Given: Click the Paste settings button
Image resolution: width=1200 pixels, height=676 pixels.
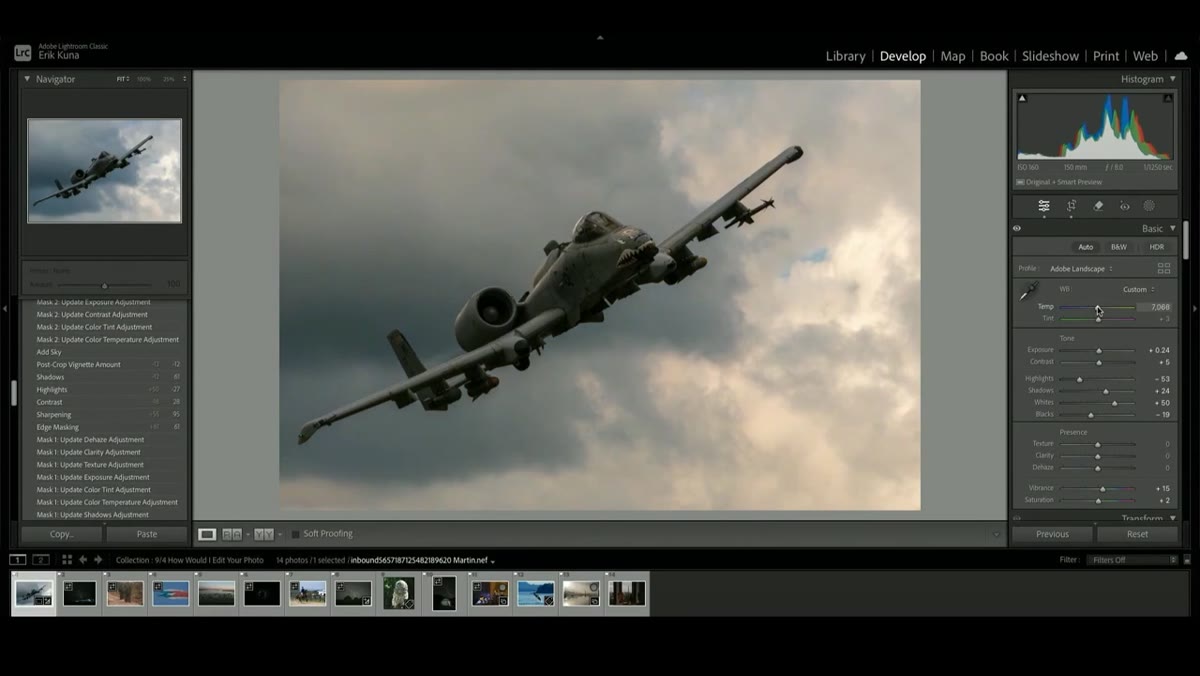Looking at the screenshot, I should [x=147, y=534].
